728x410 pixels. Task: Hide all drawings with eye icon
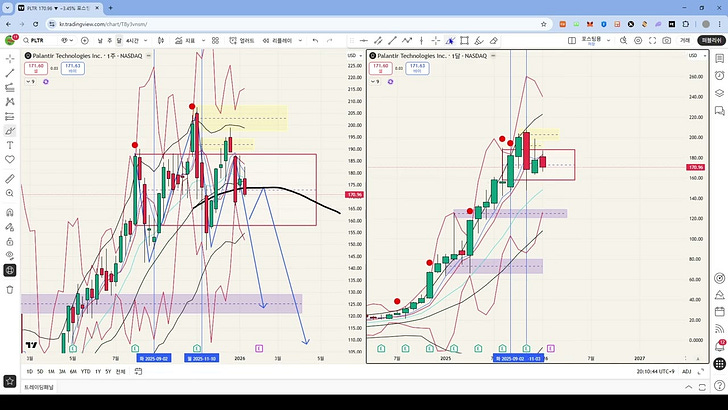tap(10, 255)
